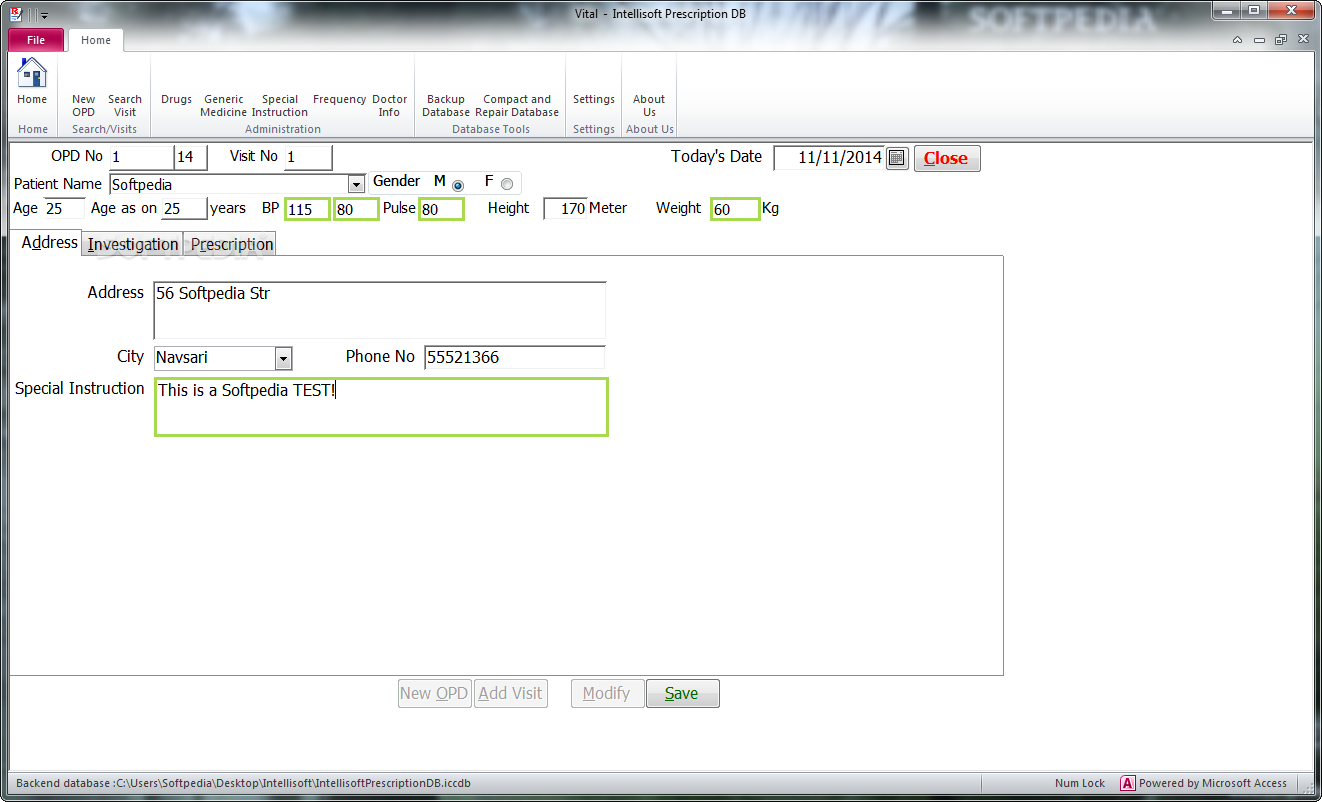Screen dimensions: 1322x802
Task: Click the Patient Name field Softpedia
Action: click(229, 184)
